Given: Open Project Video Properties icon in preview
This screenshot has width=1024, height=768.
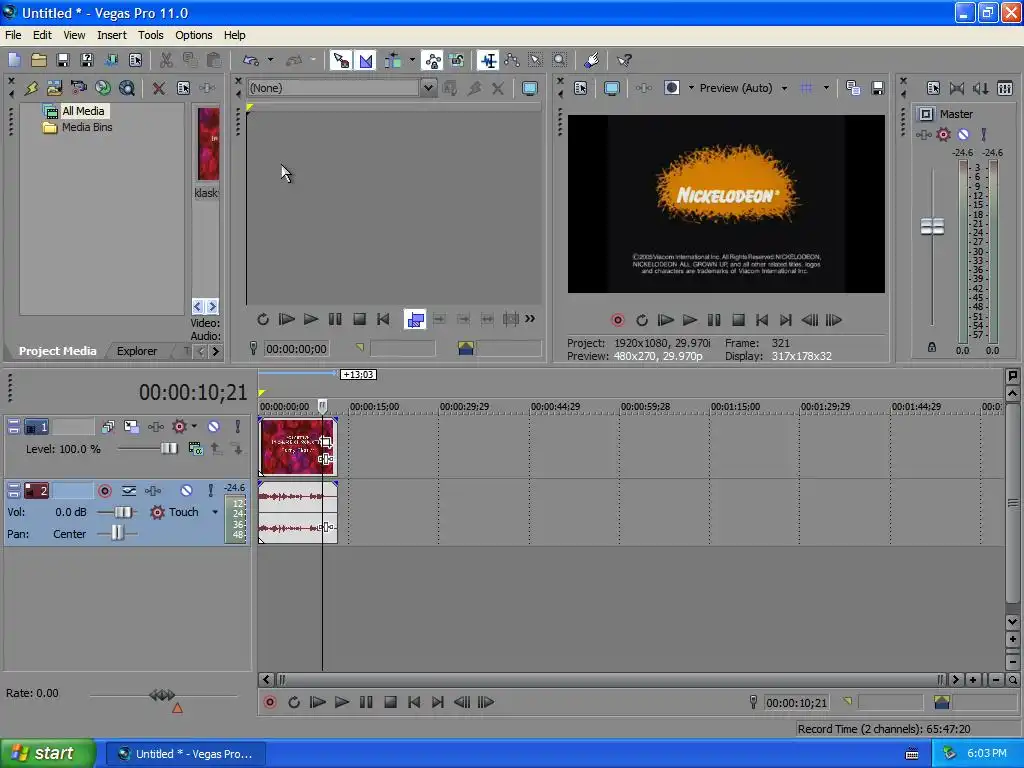Looking at the screenshot, I should pyautogui.click(x=581, y=88).
